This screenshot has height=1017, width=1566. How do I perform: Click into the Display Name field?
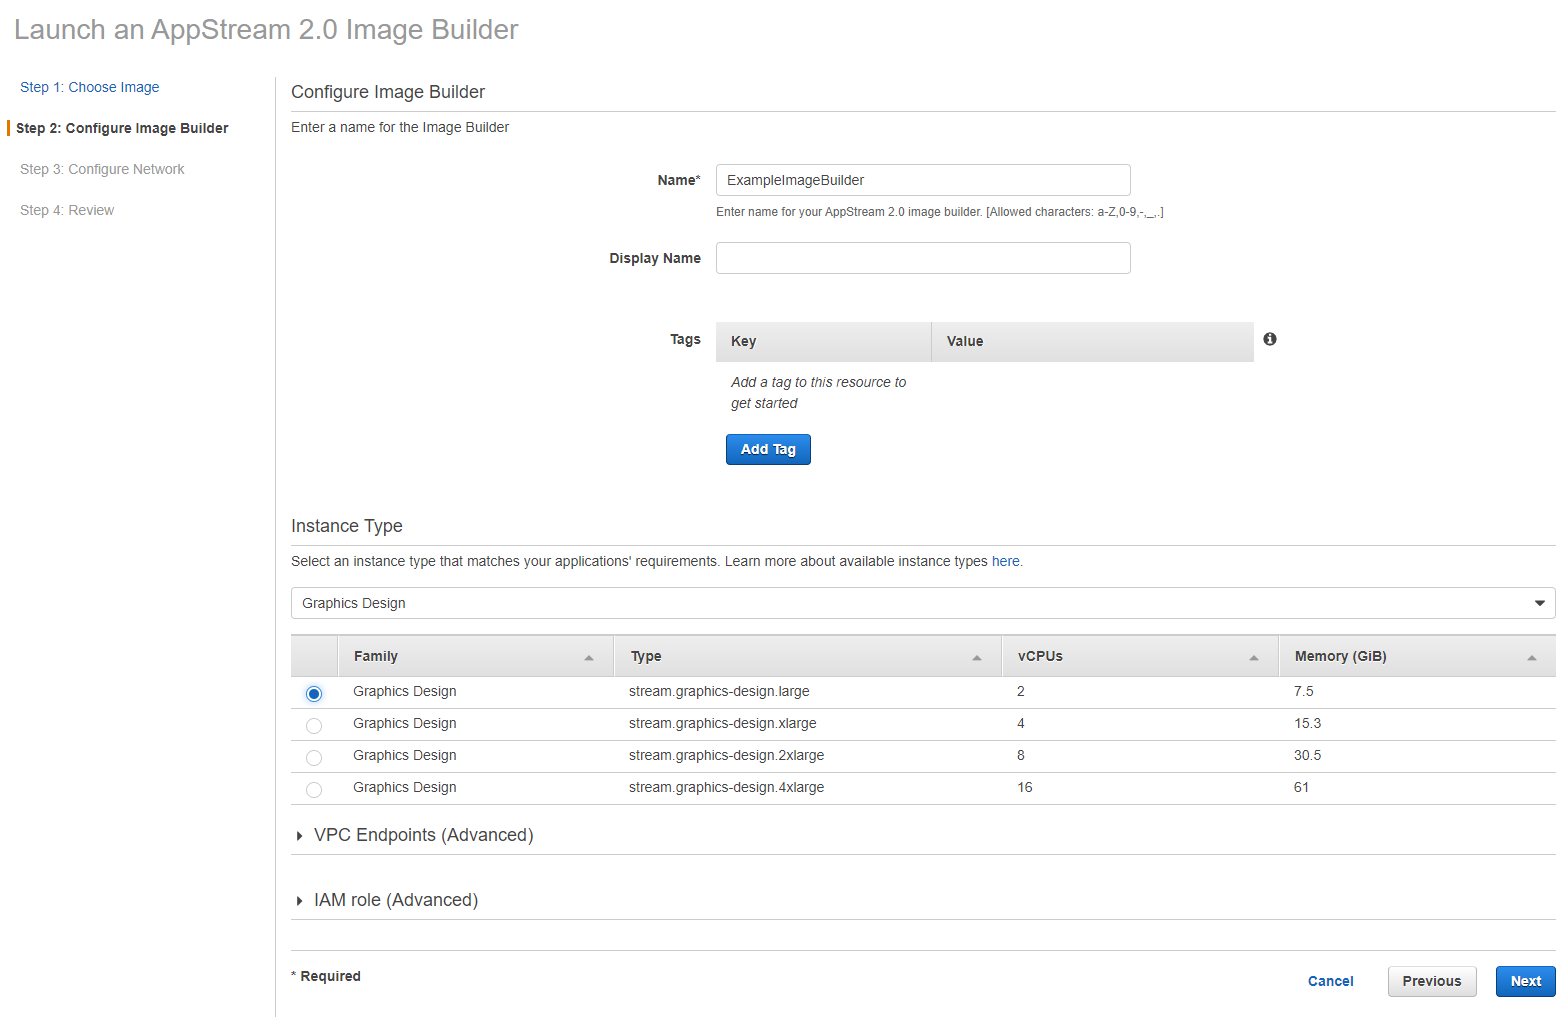click(x=922, y=258)
